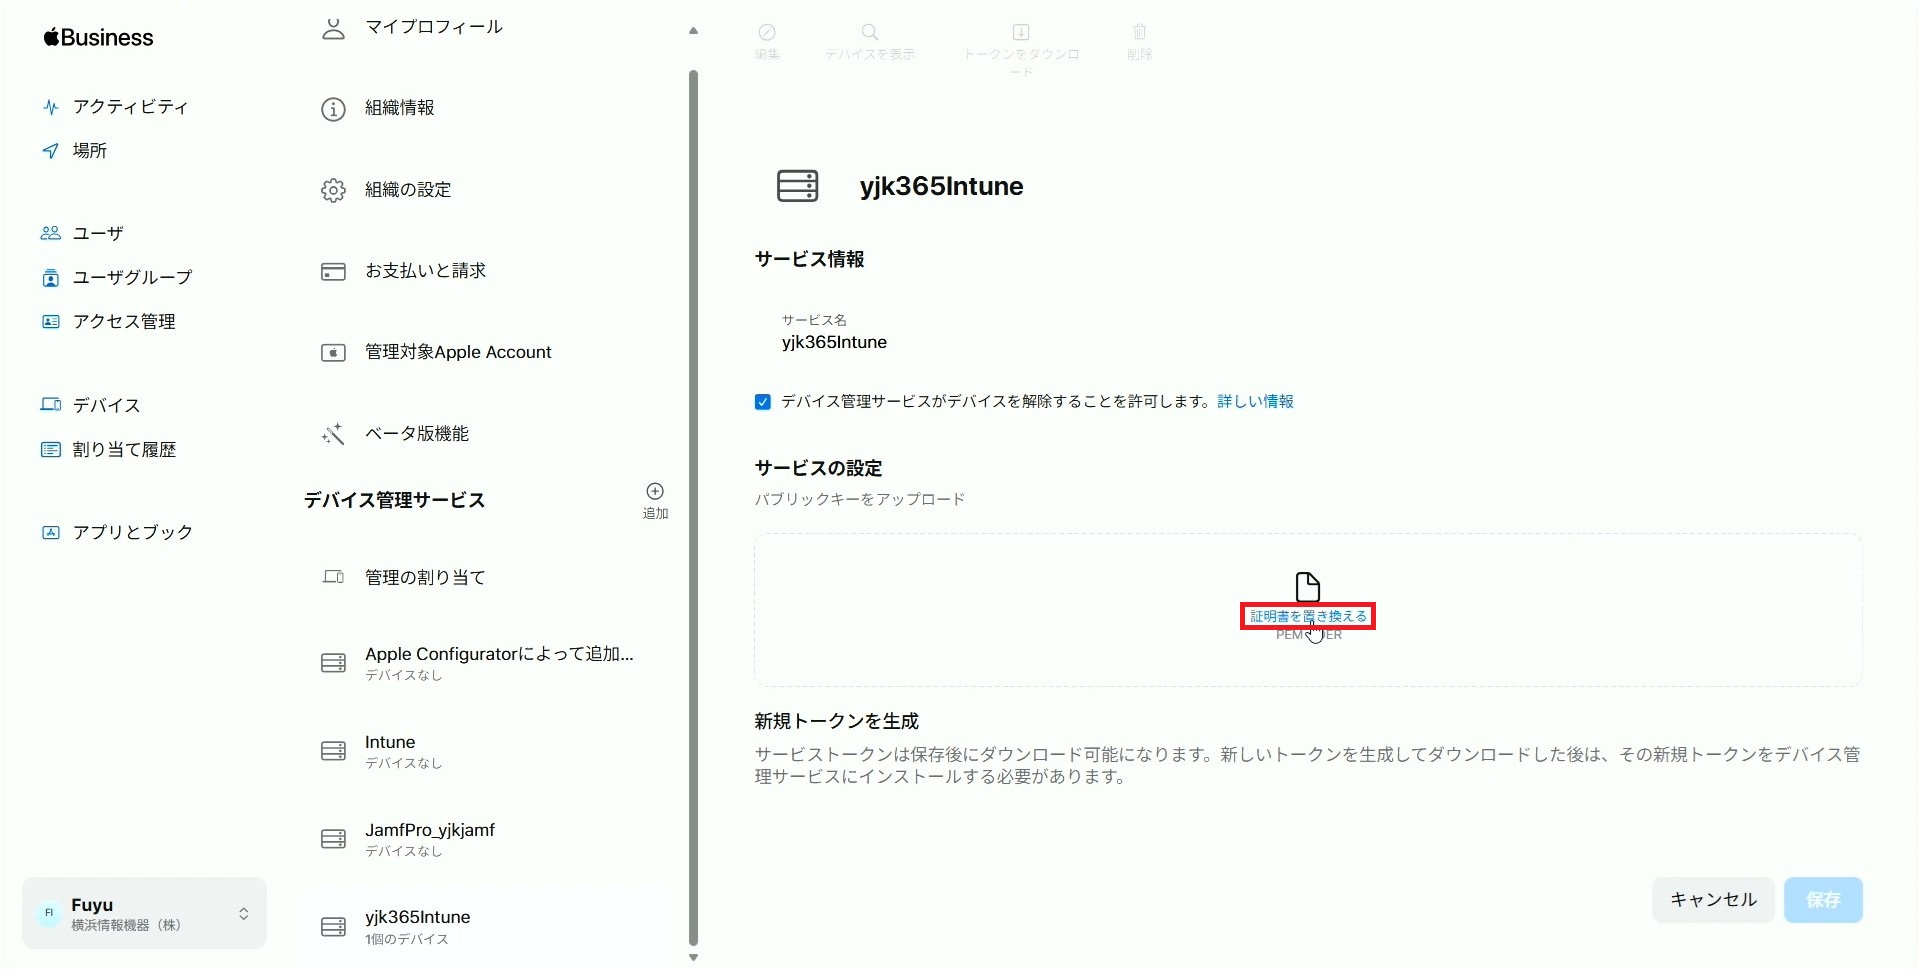Click the キャンセル button

(1713, 900)
